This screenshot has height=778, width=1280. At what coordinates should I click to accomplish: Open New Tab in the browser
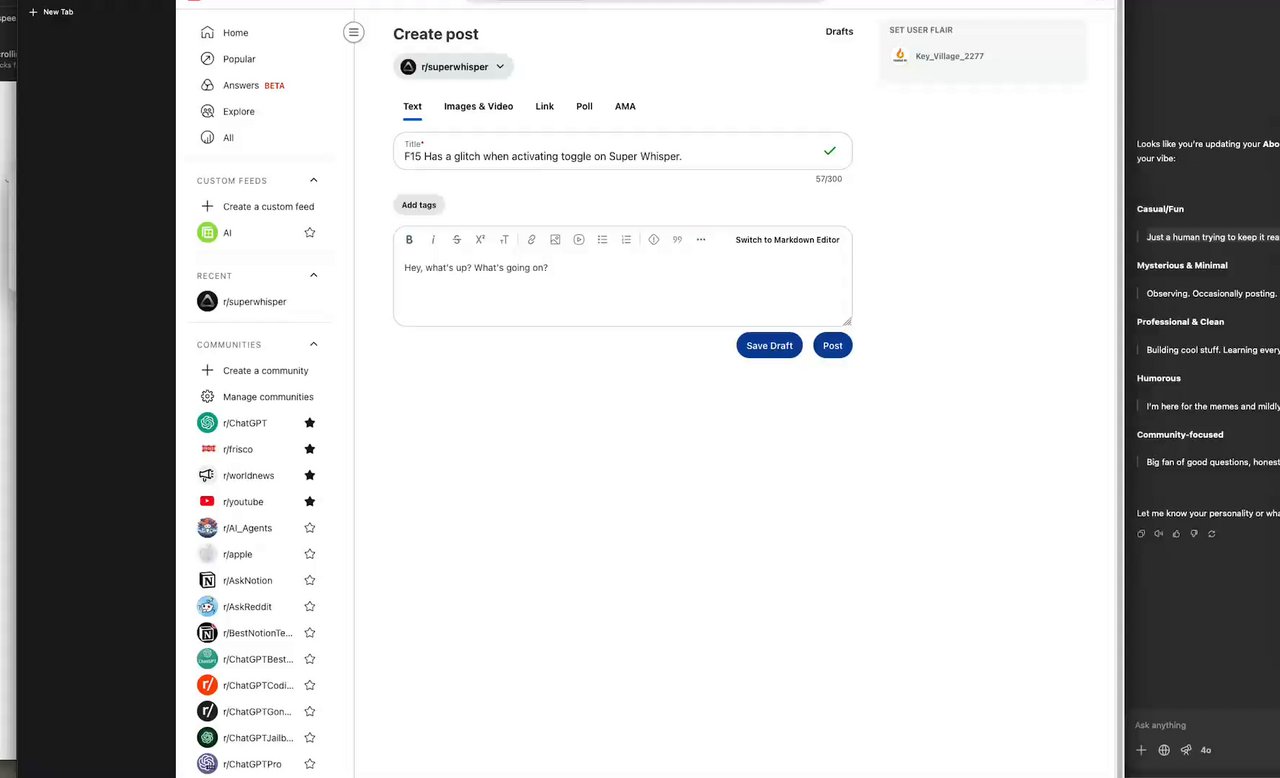pos(51,12)
